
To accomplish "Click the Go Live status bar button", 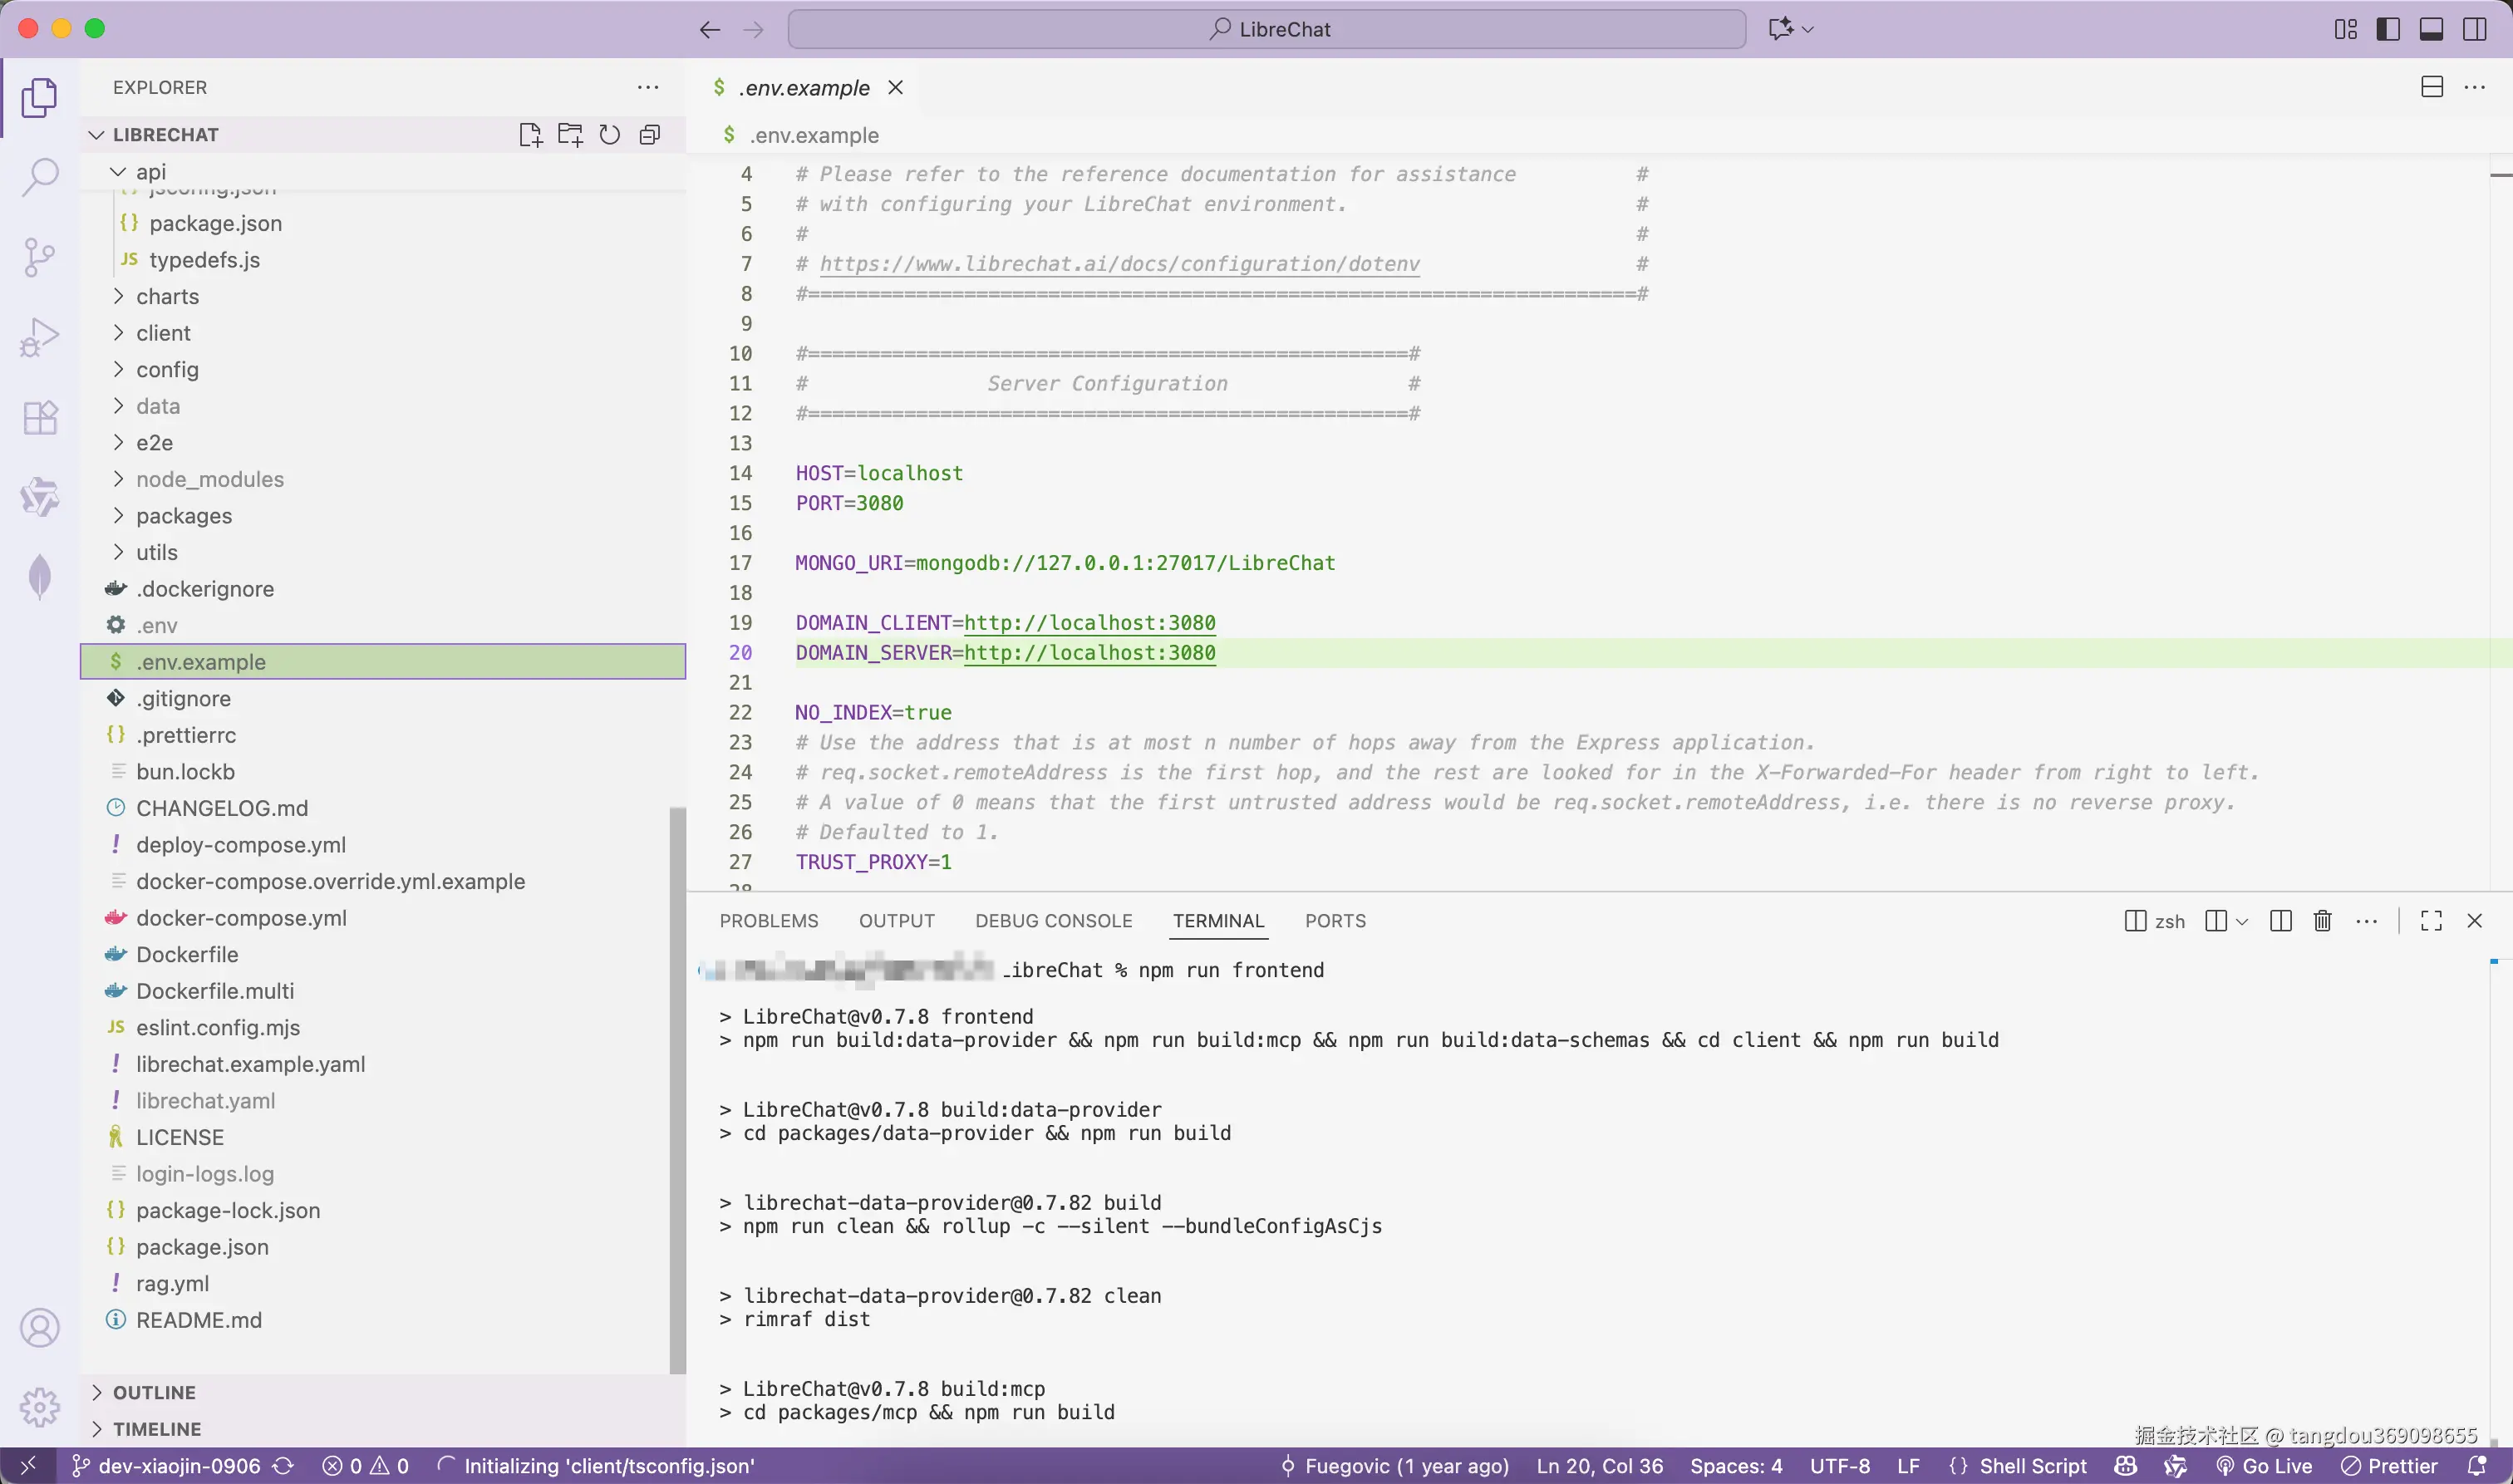I will tap(2266, 1466).
